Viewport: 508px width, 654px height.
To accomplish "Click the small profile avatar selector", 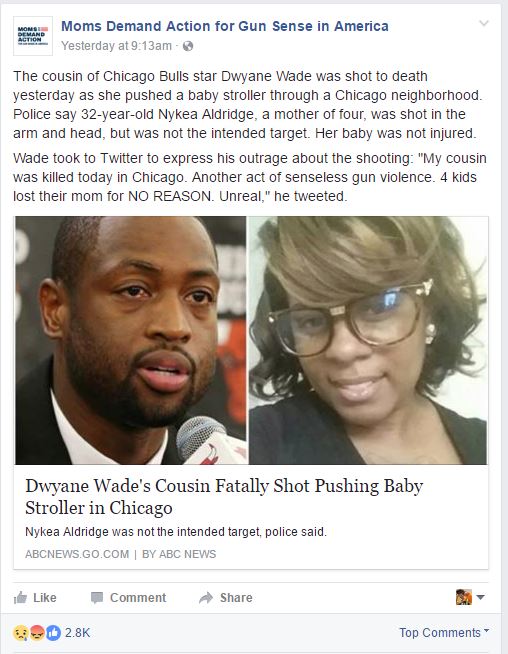I will point(464,597).
